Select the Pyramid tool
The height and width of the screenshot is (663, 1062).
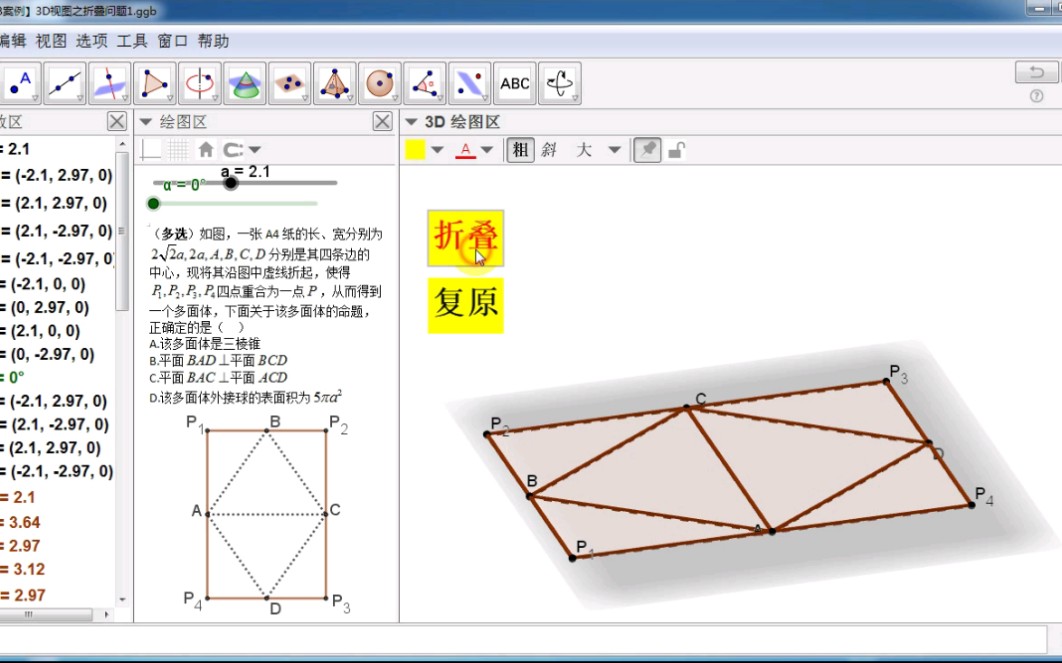[x=335, y=83]
